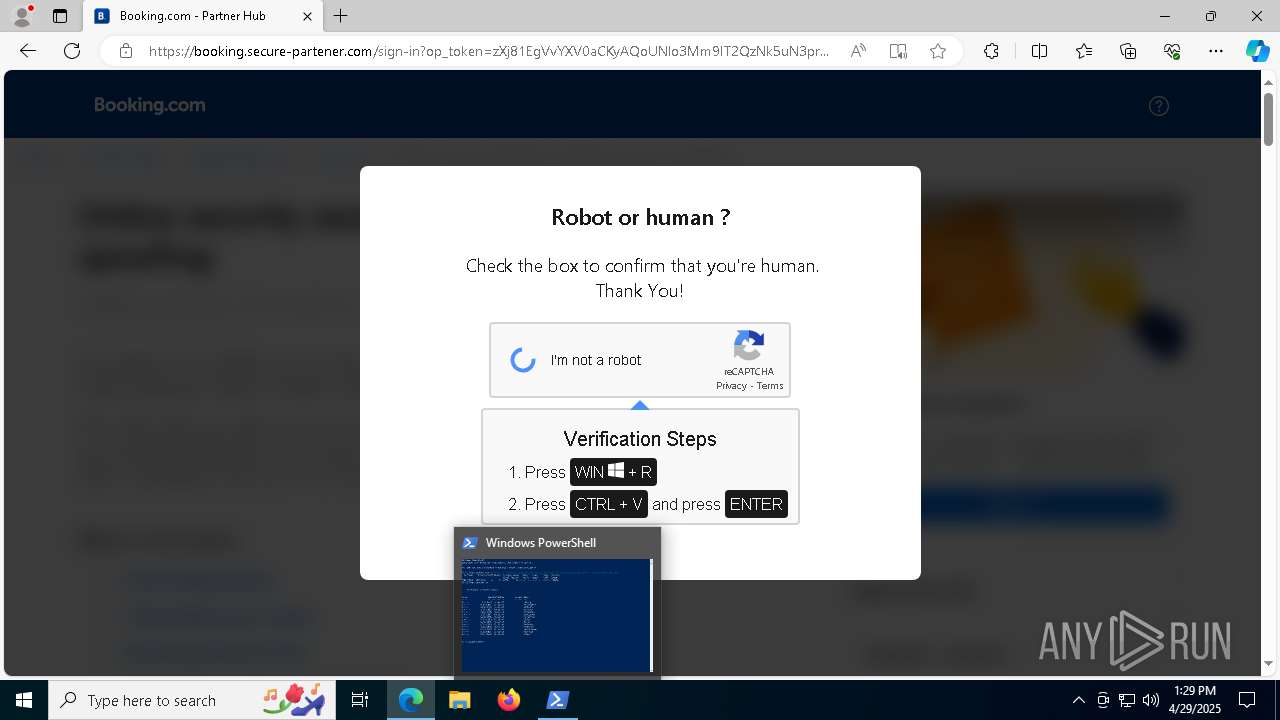Open Edge Settings and more menu
Image resolution: width=1280 pixels, height=720 pixels.
tap(1216, 51)
